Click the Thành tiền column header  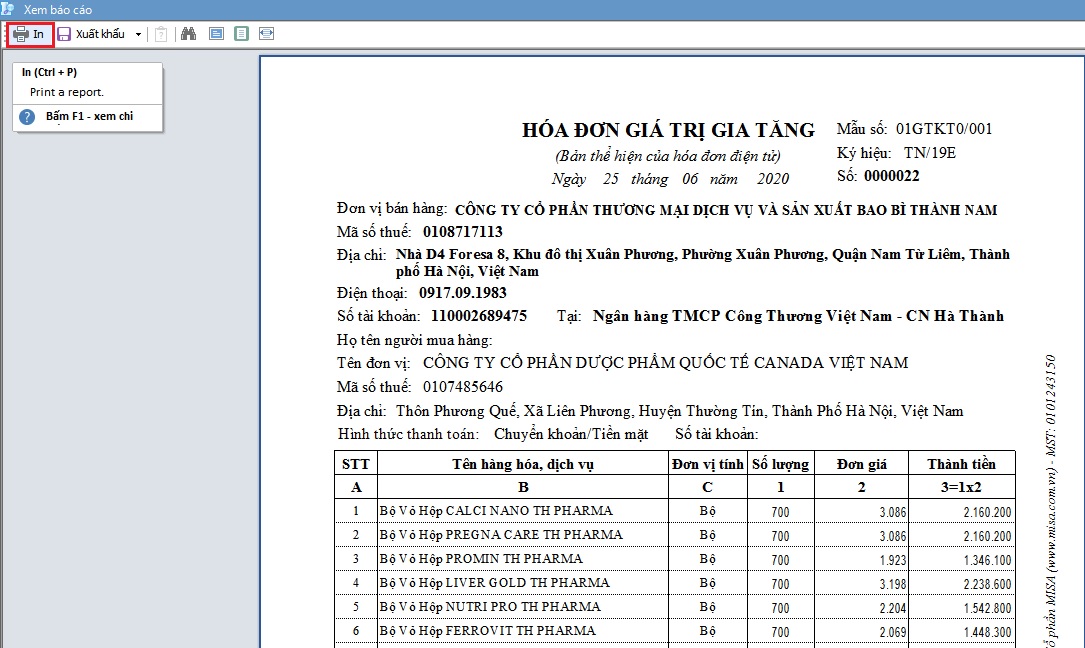point(962,464)
